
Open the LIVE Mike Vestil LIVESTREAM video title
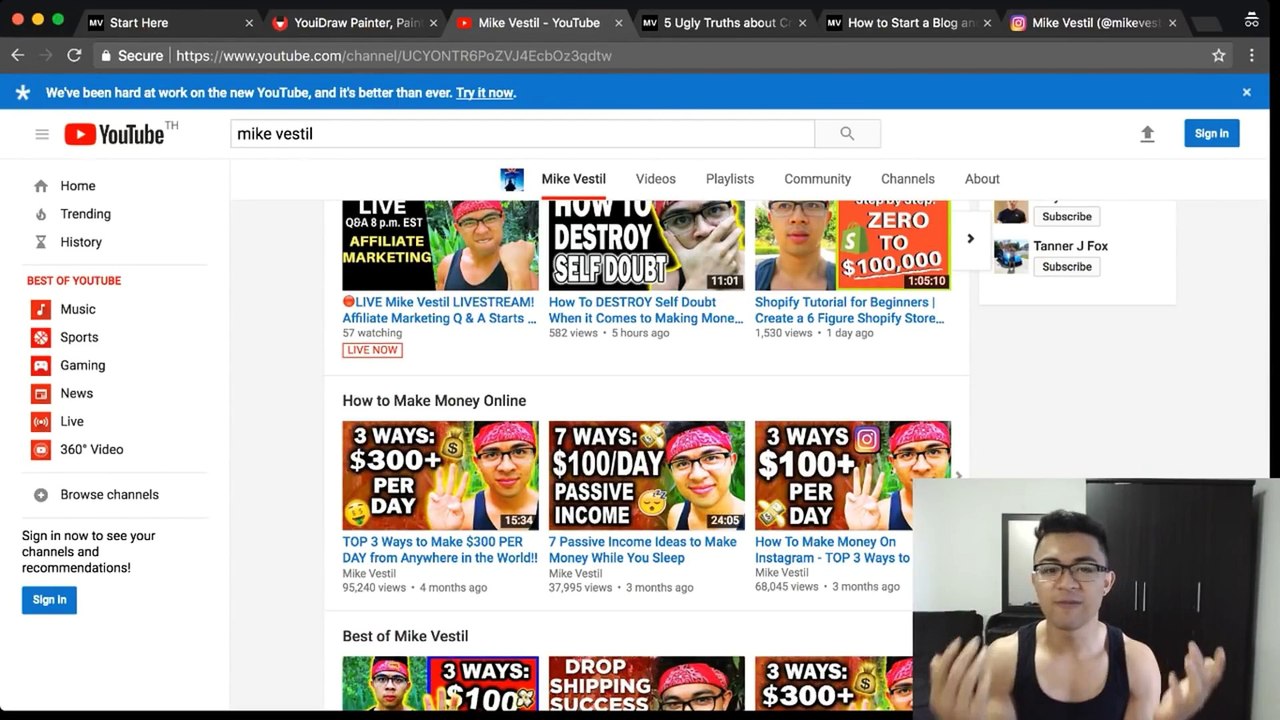coord(439,310)
